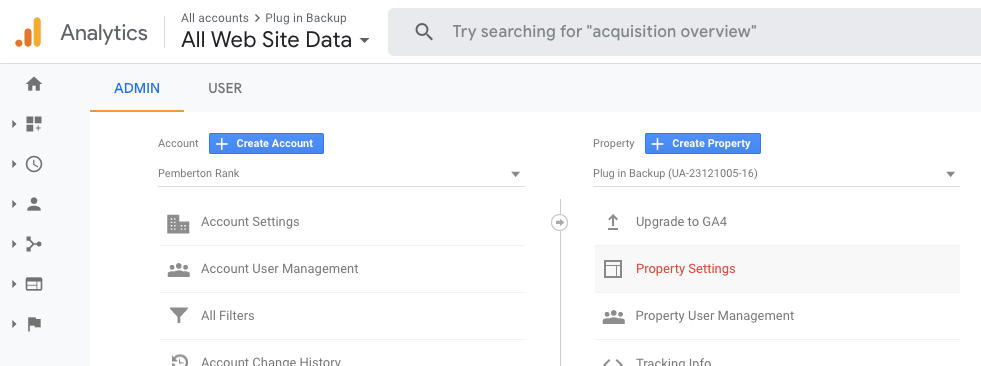Switch to the ADMIN tab
Viewport: 981px width, 366px height.
coord(137,88)
